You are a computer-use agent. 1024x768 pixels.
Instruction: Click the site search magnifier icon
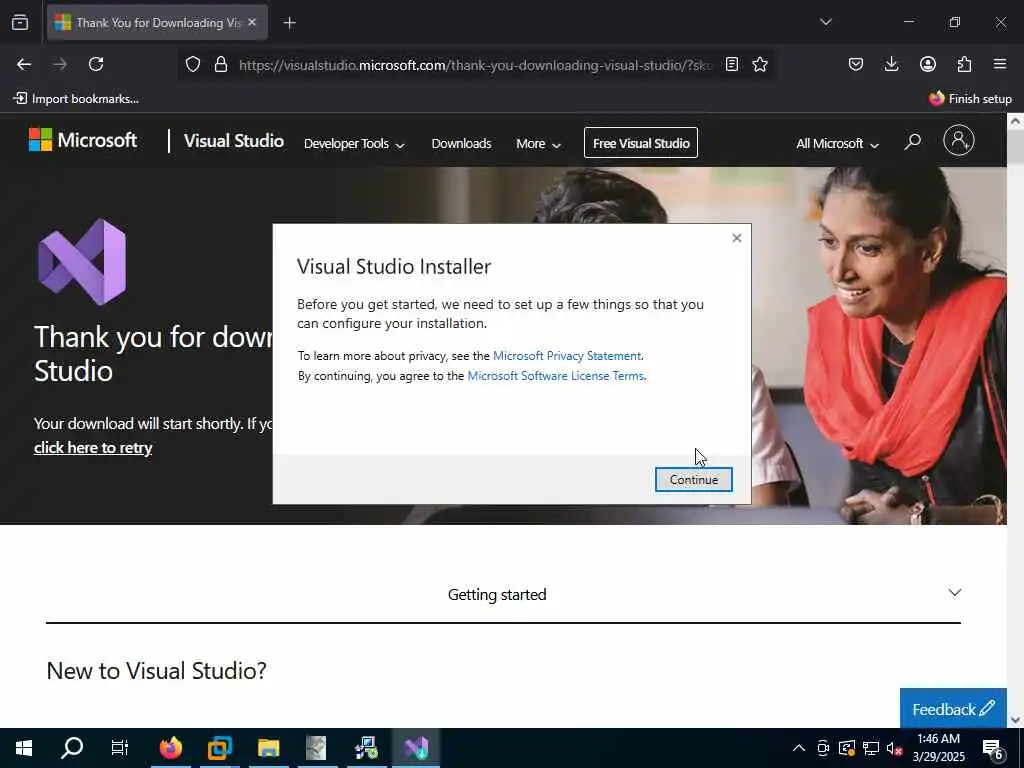click(912, 142)
